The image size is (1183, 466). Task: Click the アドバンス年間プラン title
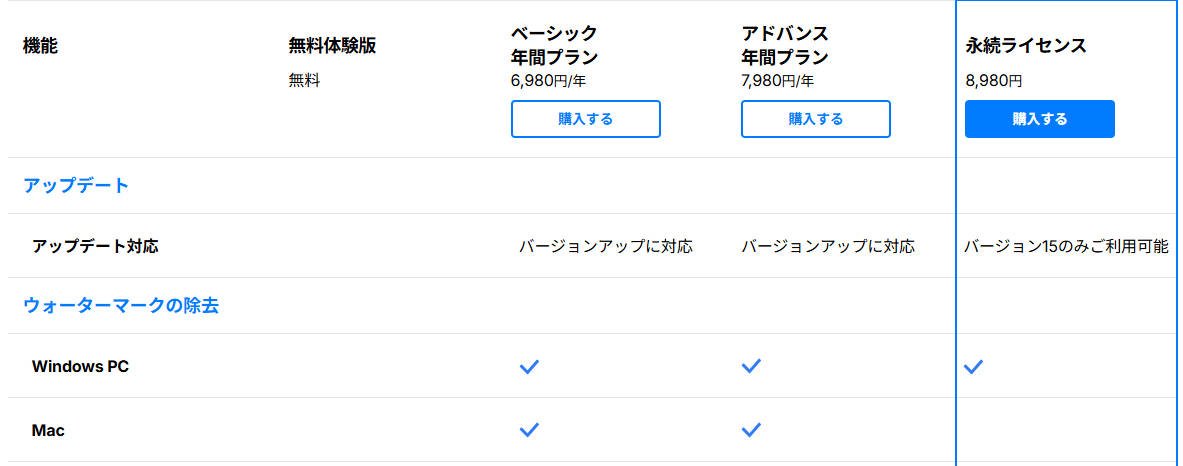(785, 46)
